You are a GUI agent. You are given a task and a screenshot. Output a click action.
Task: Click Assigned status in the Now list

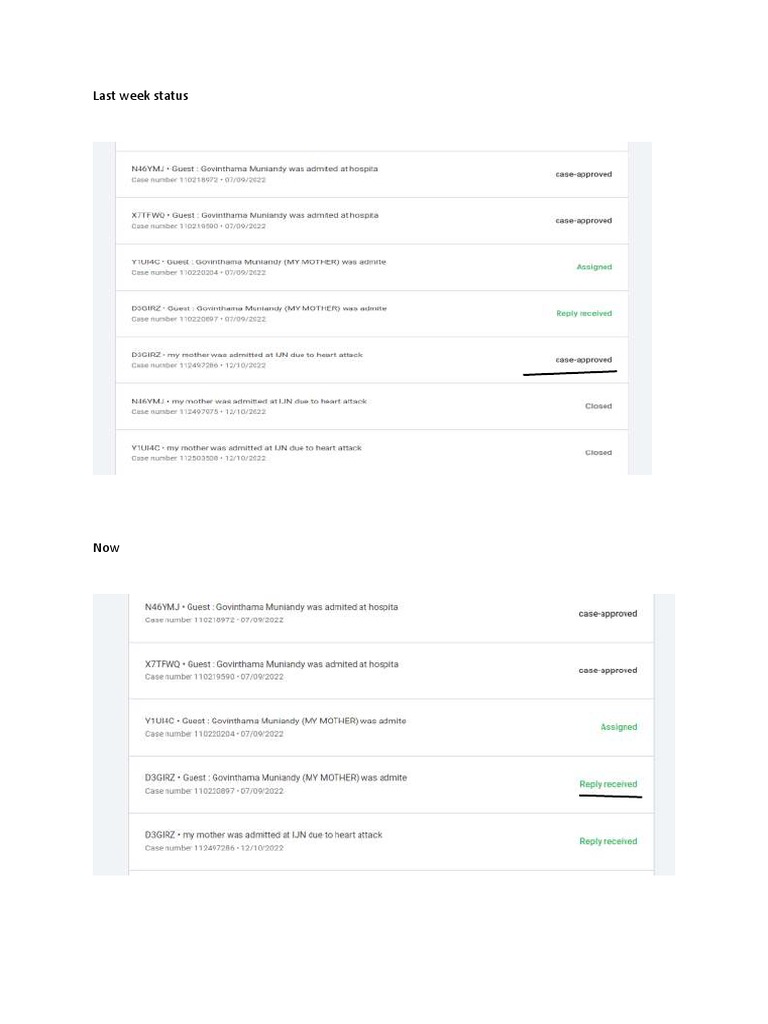pos(618,727)
